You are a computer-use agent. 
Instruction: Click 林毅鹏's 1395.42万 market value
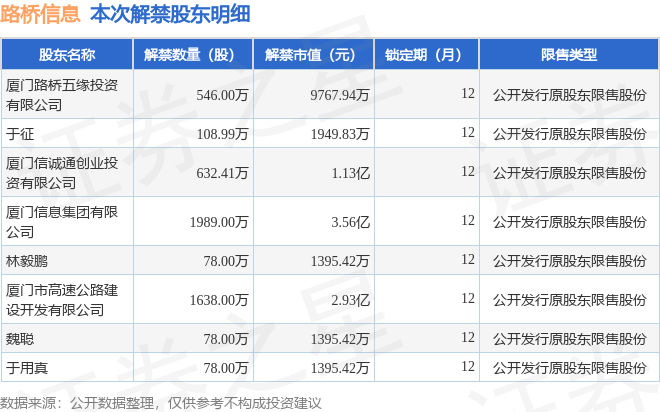340,261
